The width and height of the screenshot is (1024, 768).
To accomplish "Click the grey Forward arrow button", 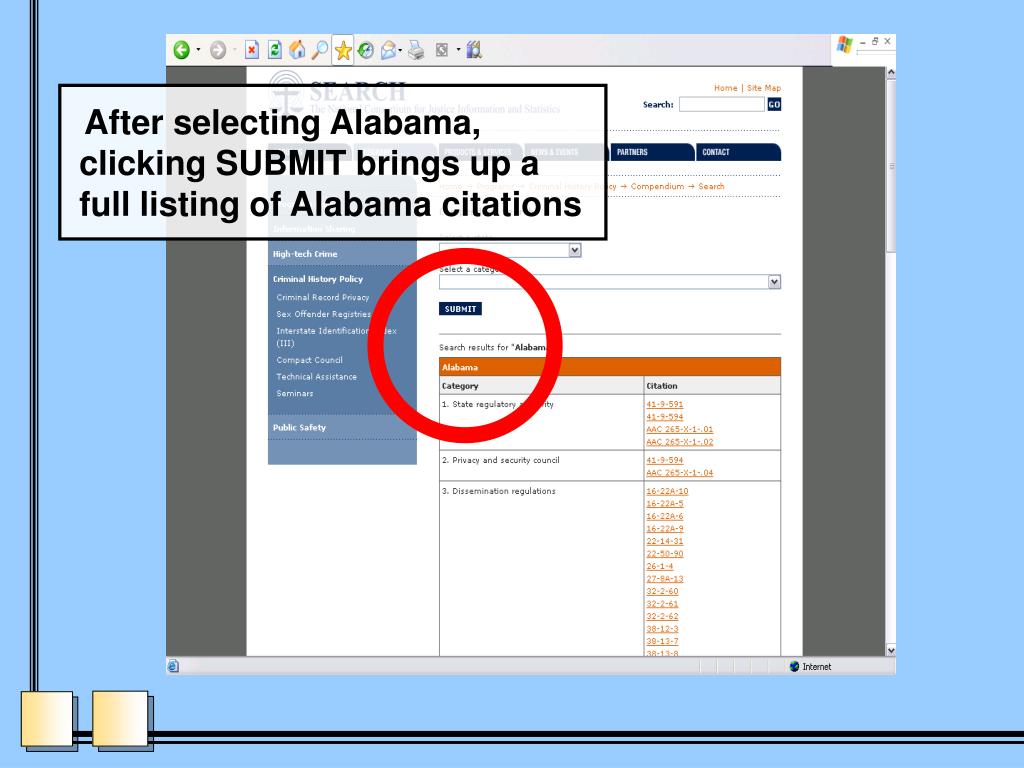I will [218, 50].
